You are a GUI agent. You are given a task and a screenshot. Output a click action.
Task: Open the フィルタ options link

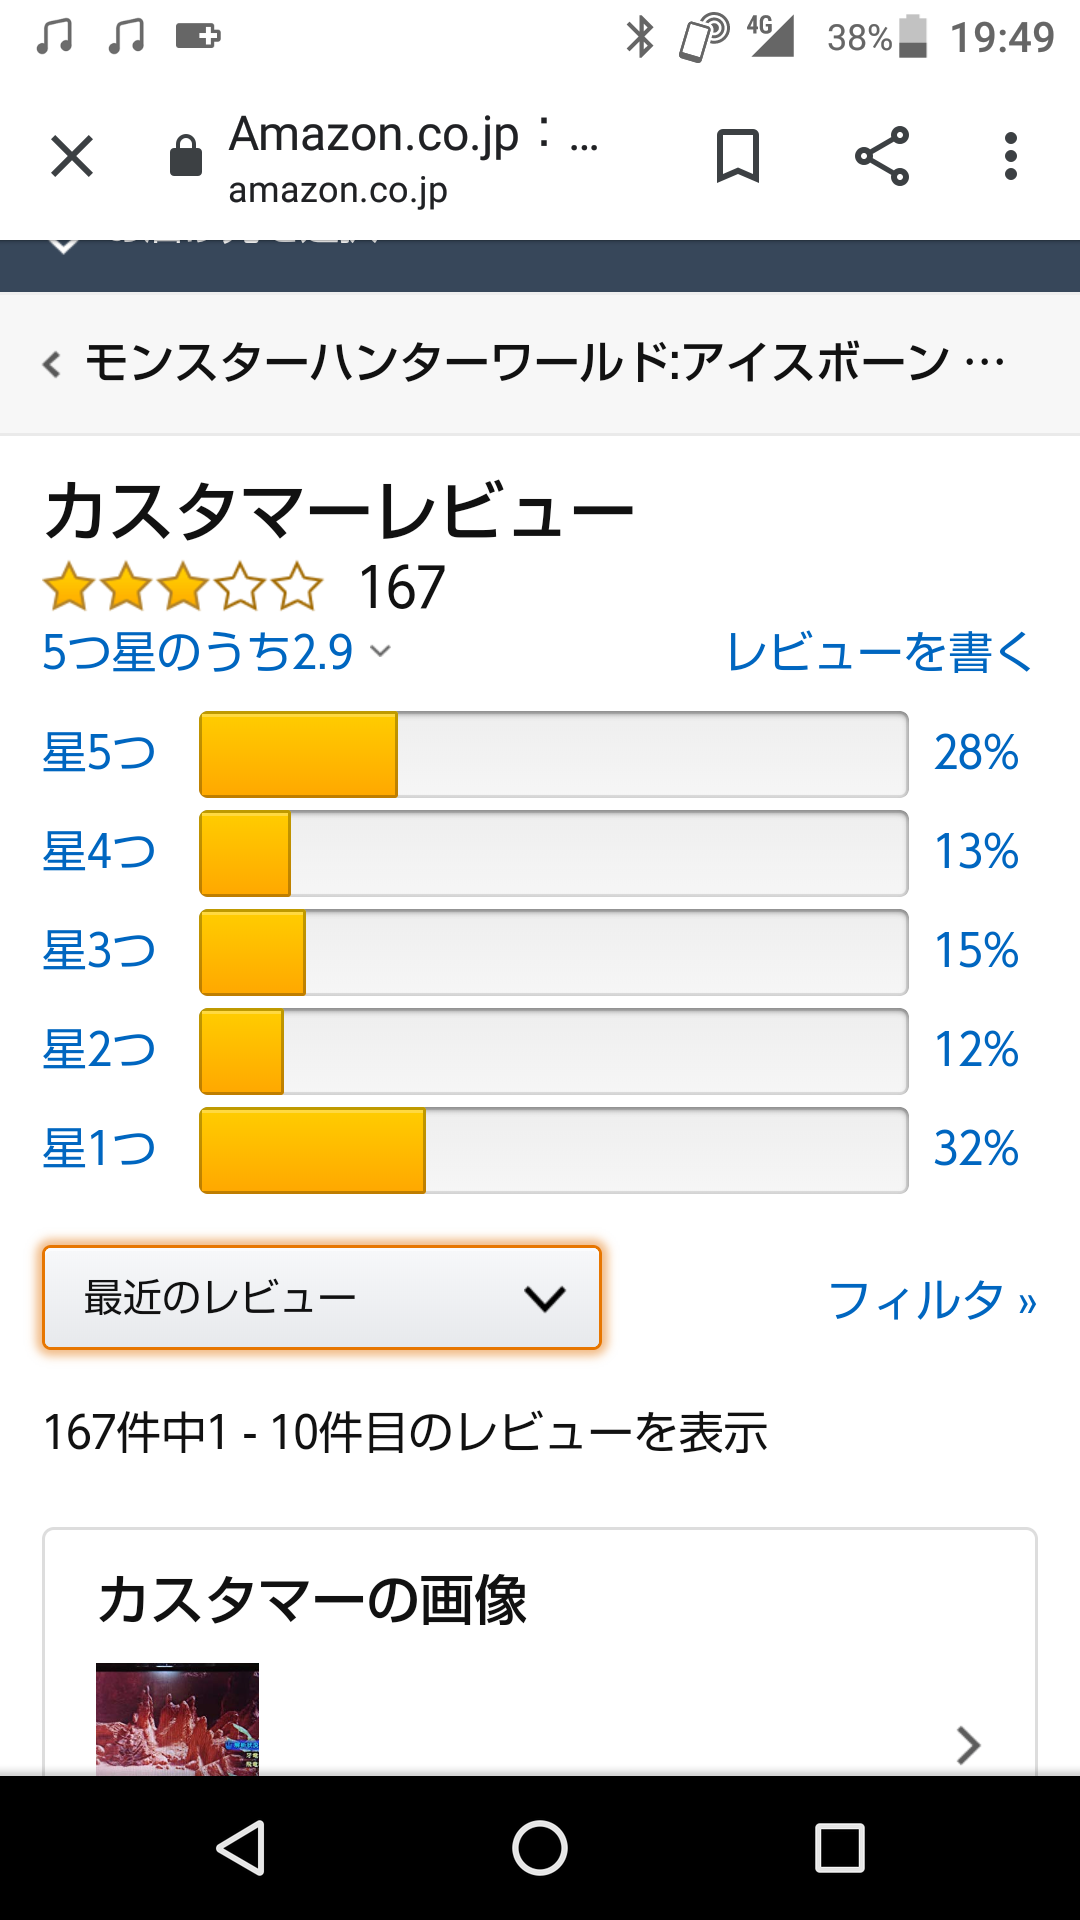[x=932, y=1300]
